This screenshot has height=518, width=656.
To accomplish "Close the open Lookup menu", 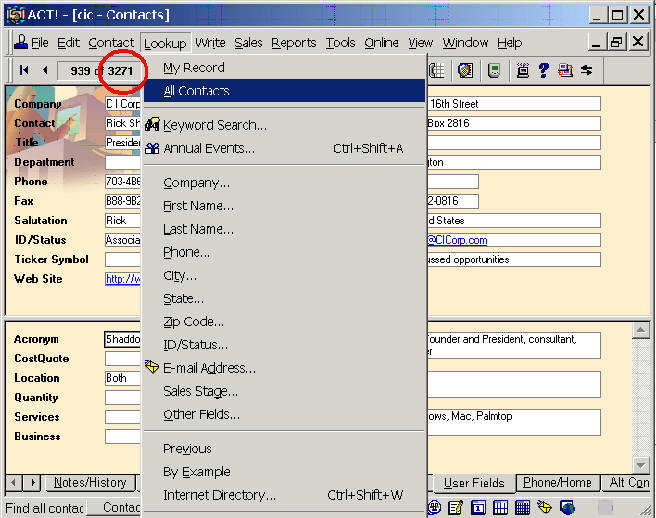I will point(165,43).
